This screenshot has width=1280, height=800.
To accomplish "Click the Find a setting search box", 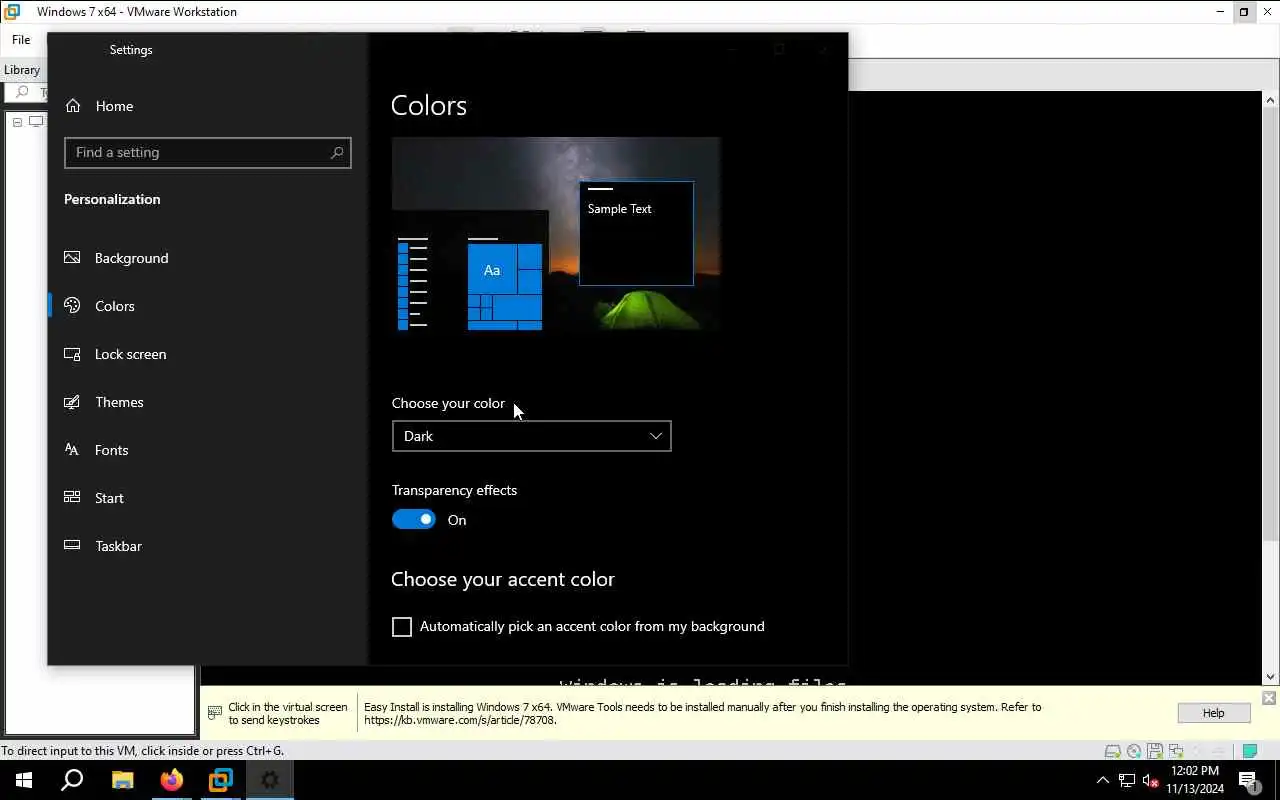I will pos(207,153).
